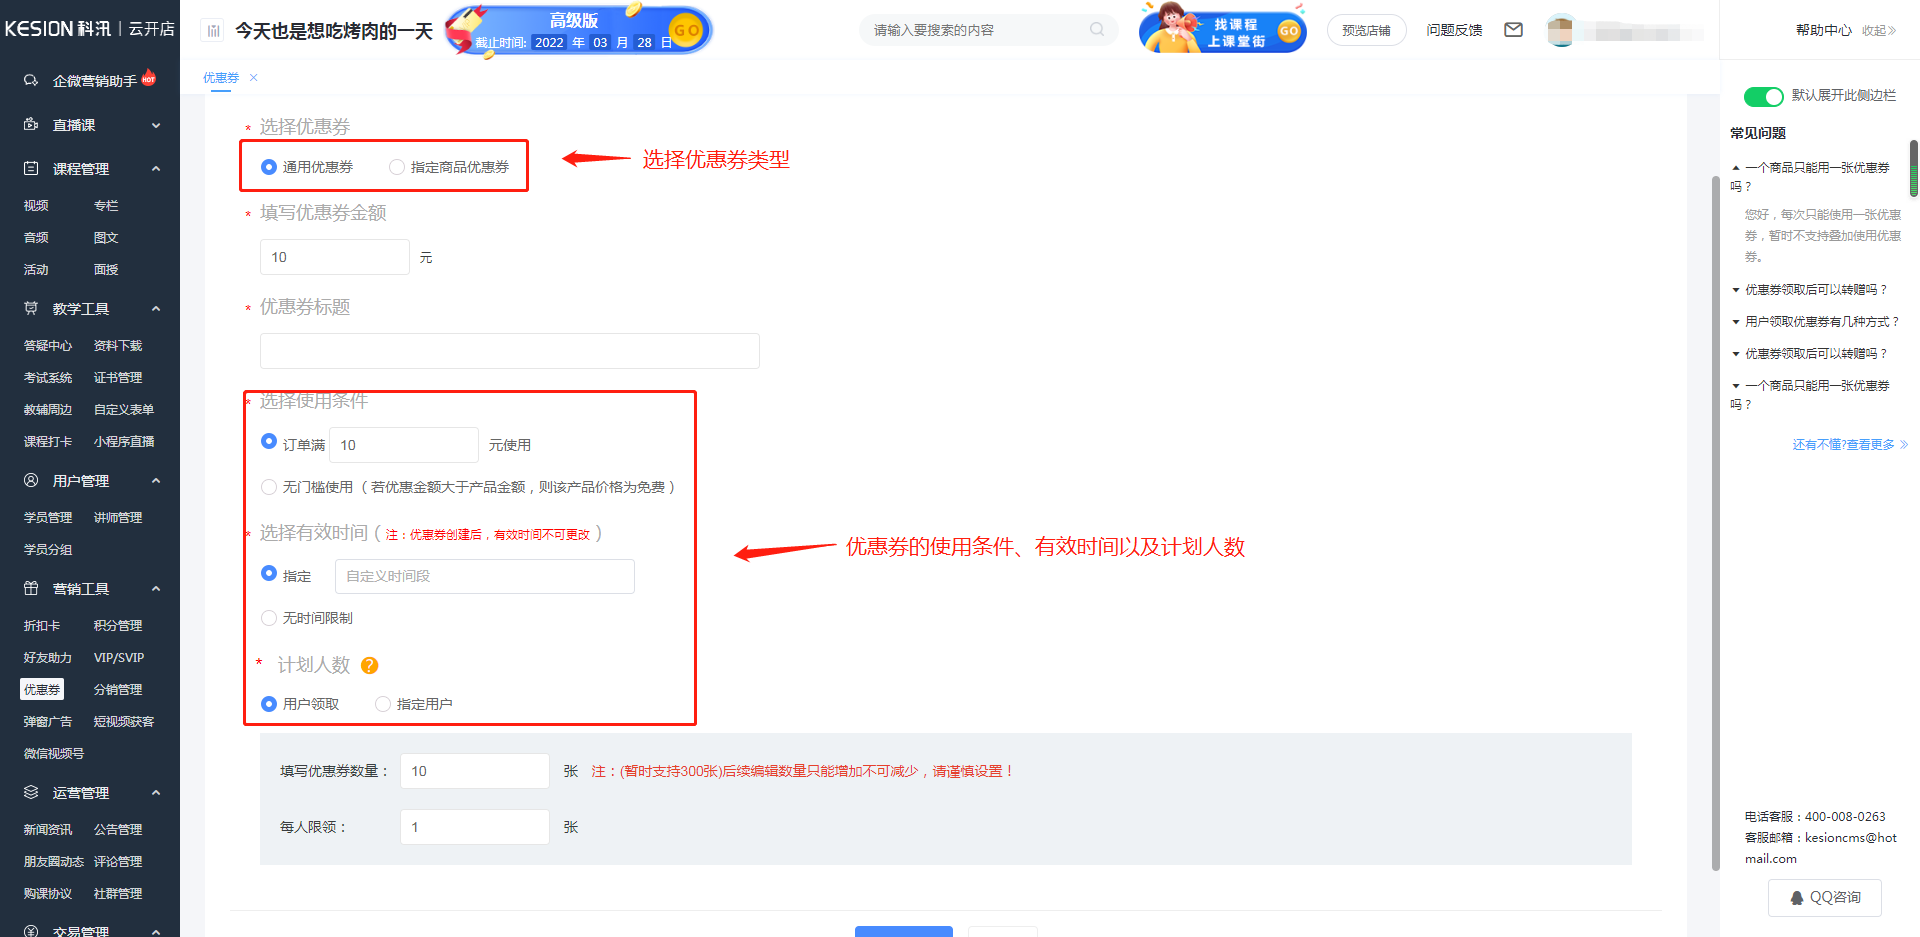Select 订单满 condition radio
The height and width of the screenshot is (937, 1920).
pos(269,441)
